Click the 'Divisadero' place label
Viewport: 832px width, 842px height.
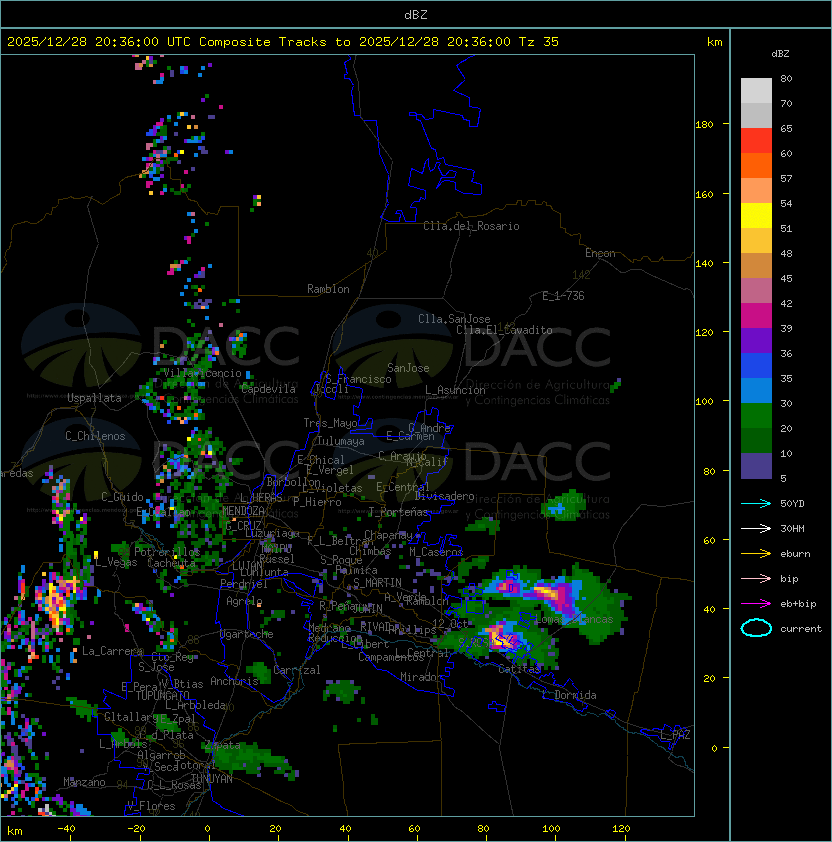[x=444, y=496]
